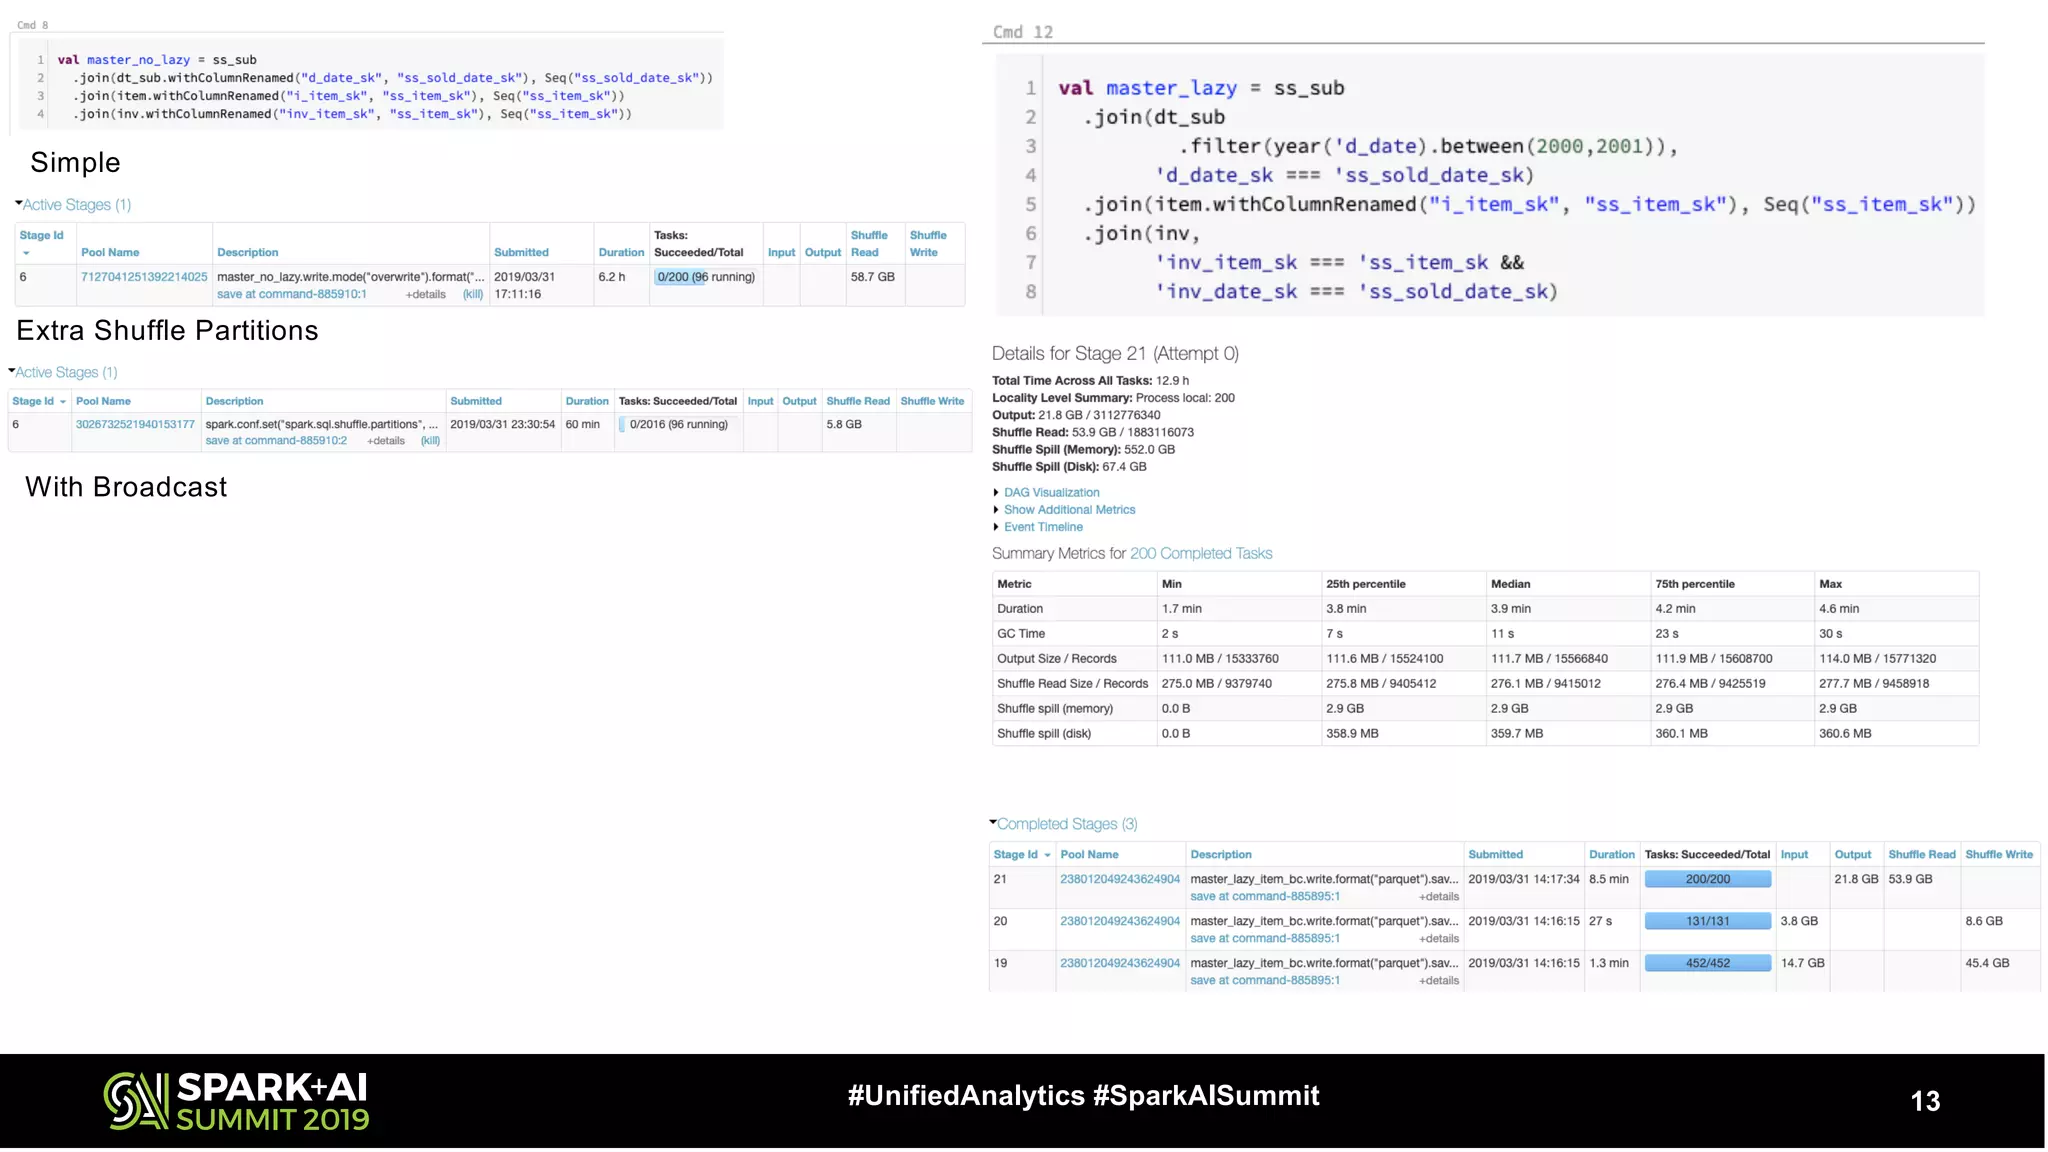This screenshot has width=2048, height=1152.
Task: Sort completed stages by Shuffle Read
Action: (x=1921, y=855)
